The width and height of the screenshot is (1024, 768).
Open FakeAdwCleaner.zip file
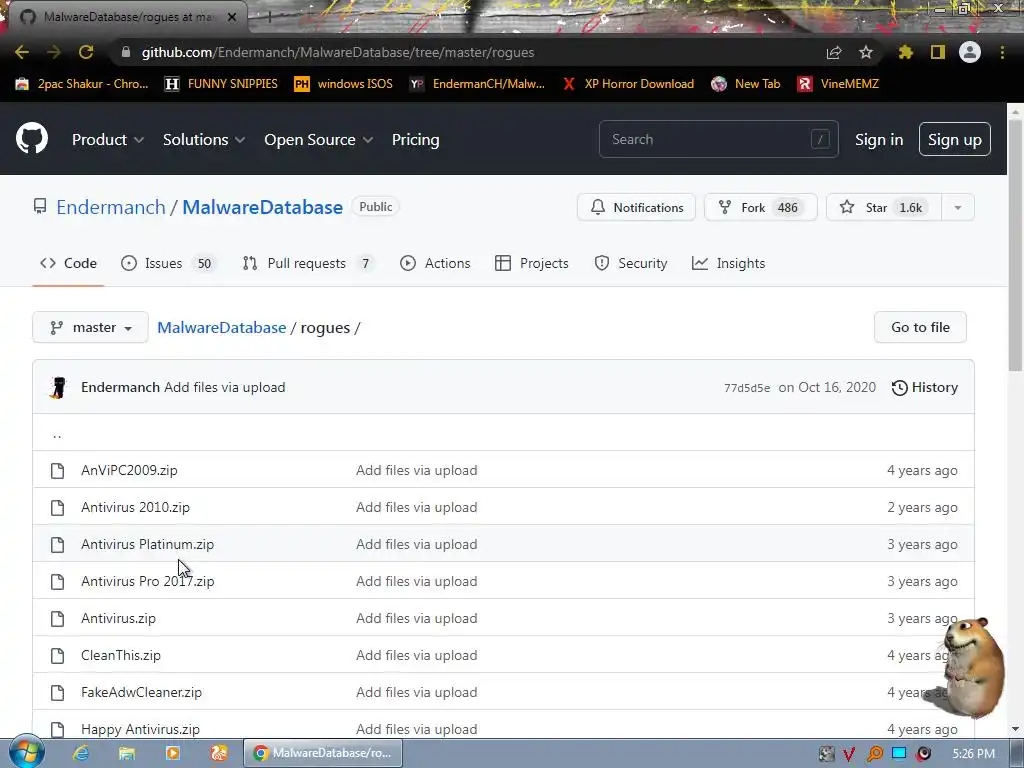(x=141, y=692)
